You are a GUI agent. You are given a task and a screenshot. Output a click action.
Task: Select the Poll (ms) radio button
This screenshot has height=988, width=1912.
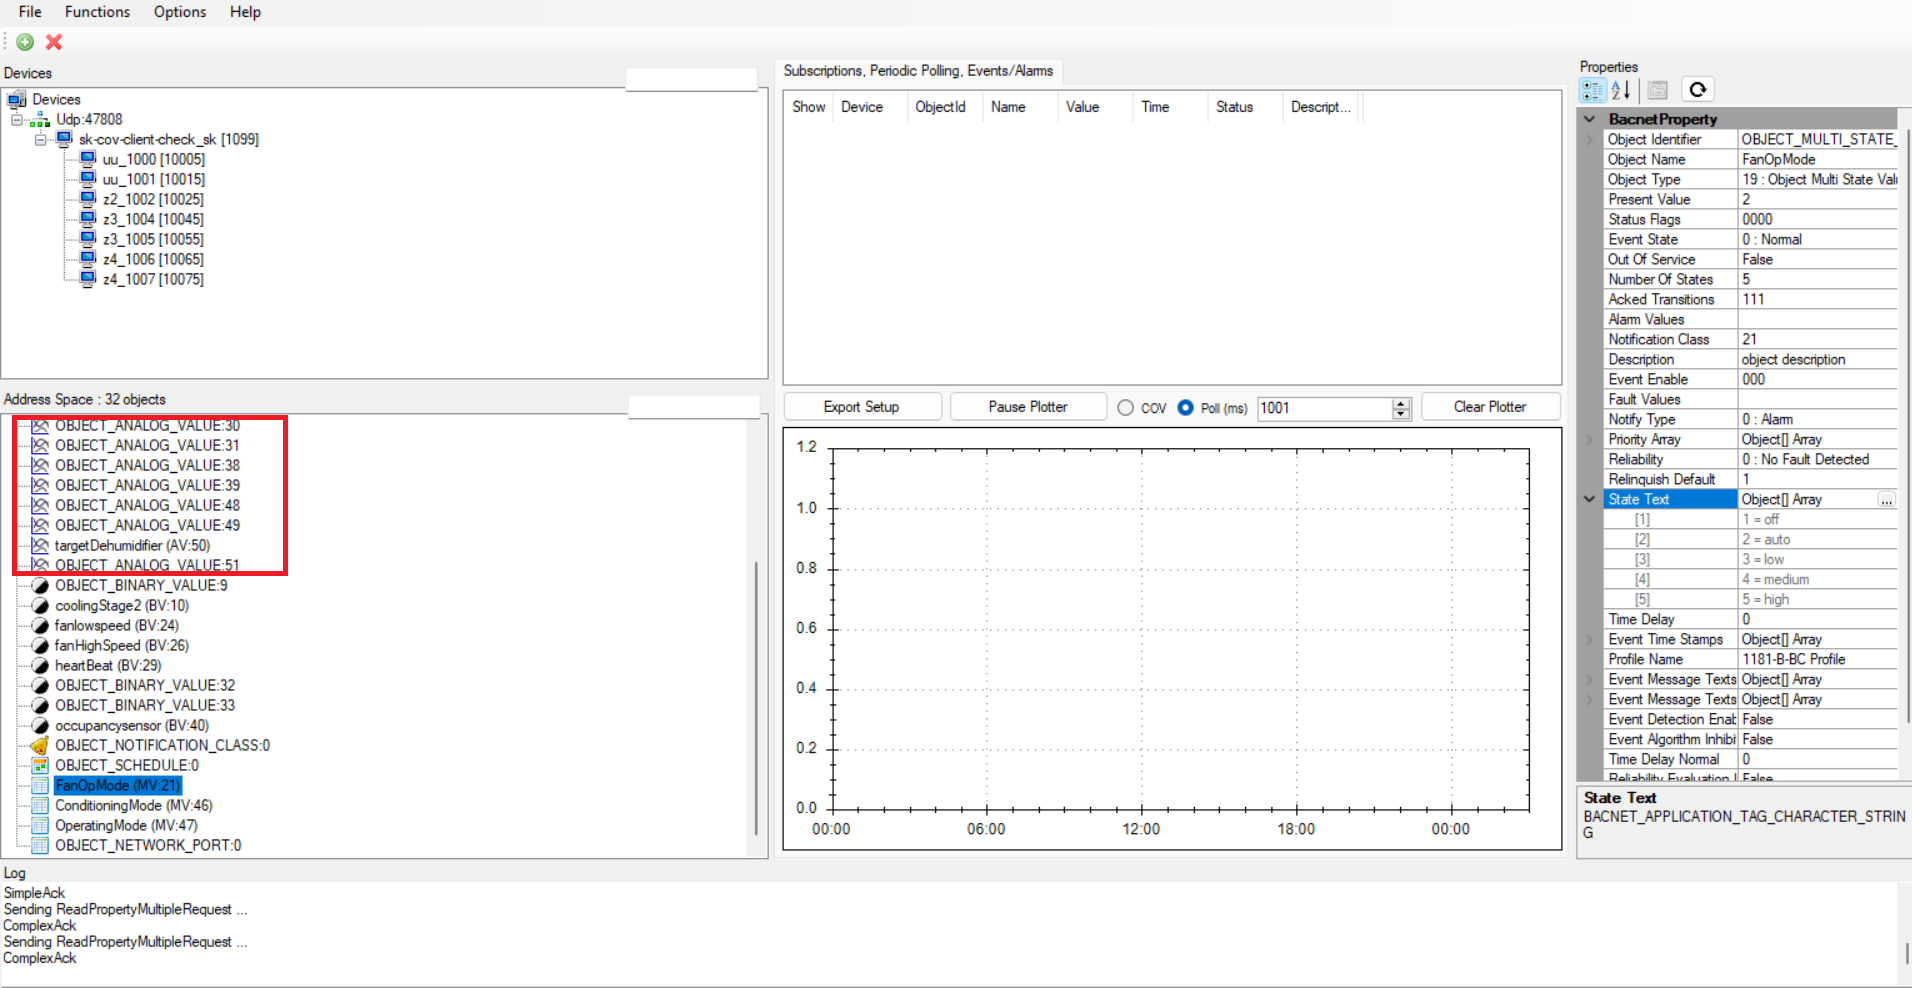coord(1185,408)
